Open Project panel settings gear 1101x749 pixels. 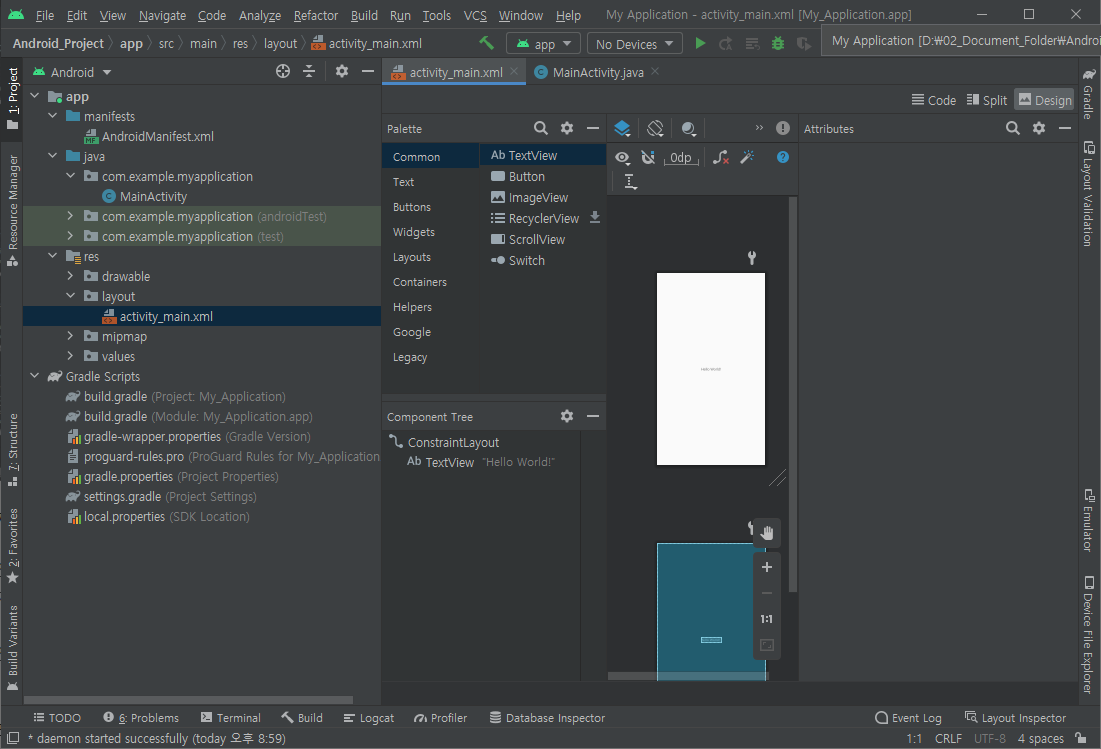(341, 72)
